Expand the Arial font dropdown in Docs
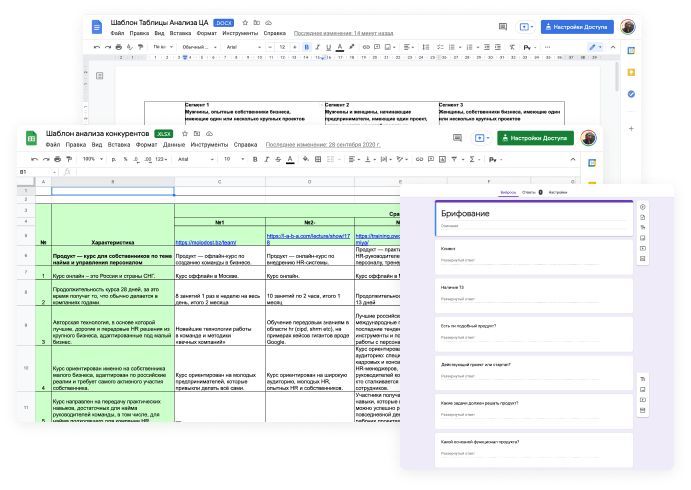 (243, 47)
